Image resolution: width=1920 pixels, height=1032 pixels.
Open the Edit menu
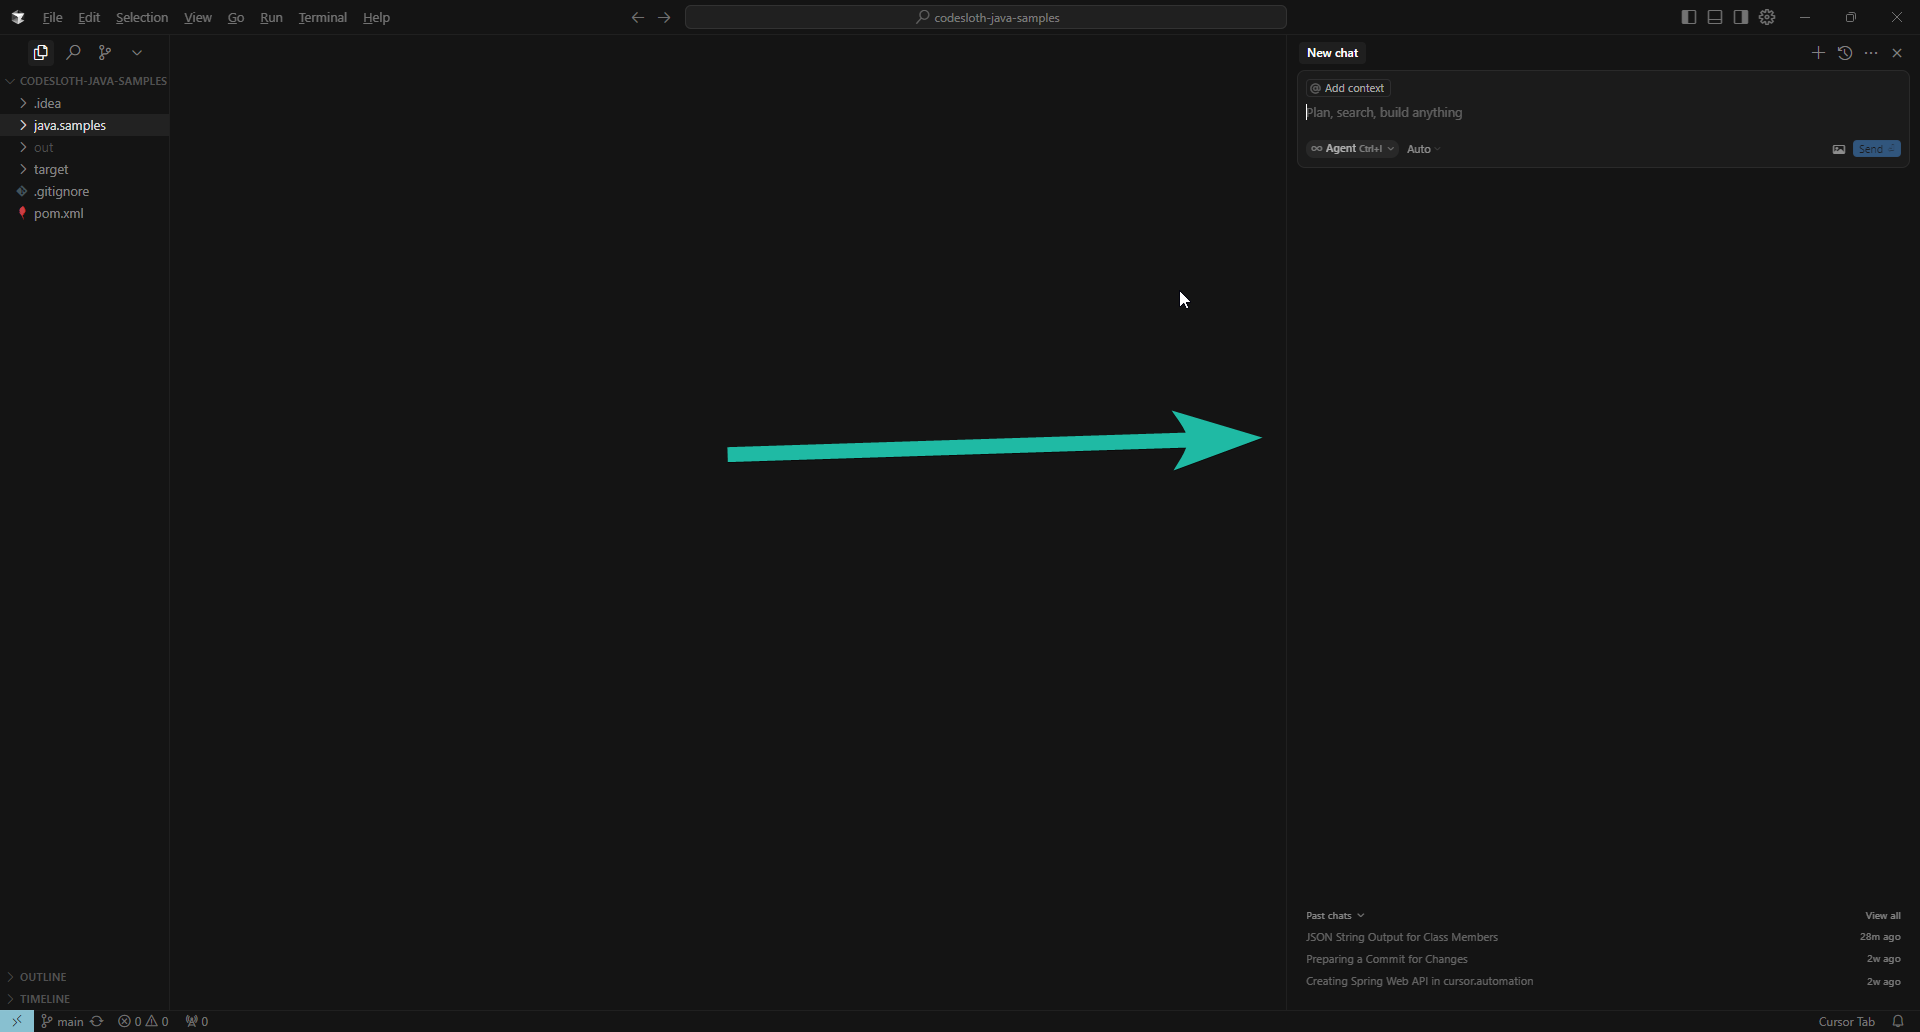[x=89, y=17]
